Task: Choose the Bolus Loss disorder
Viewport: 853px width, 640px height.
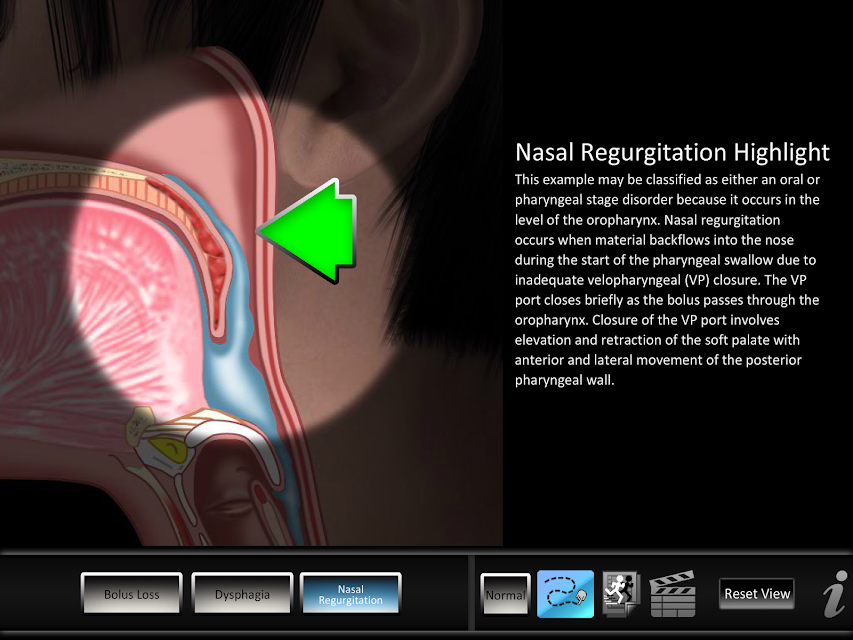Action: tap(132, 594)
